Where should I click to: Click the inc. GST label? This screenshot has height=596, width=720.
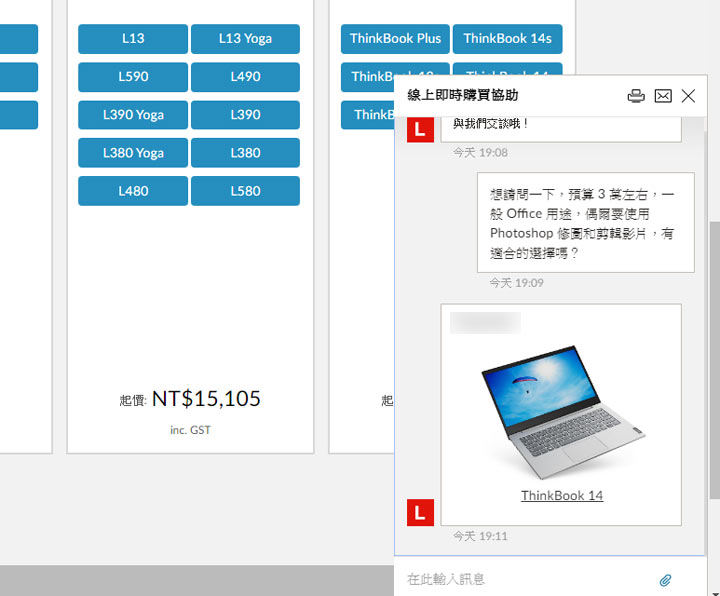[x=190, y=430]
